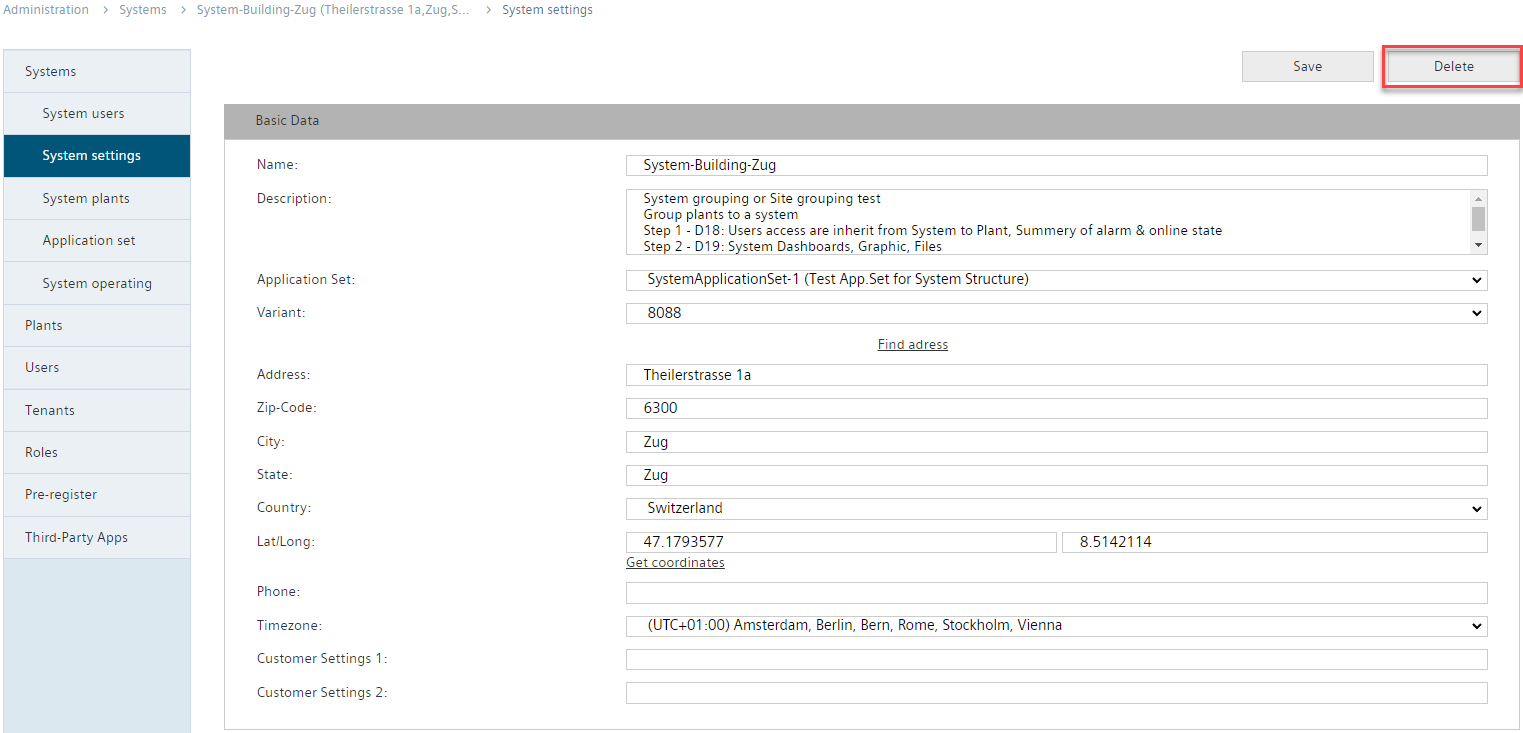This screenshot has width=1523, height=733.
Task: Go to Application set section
Action: 89,241
